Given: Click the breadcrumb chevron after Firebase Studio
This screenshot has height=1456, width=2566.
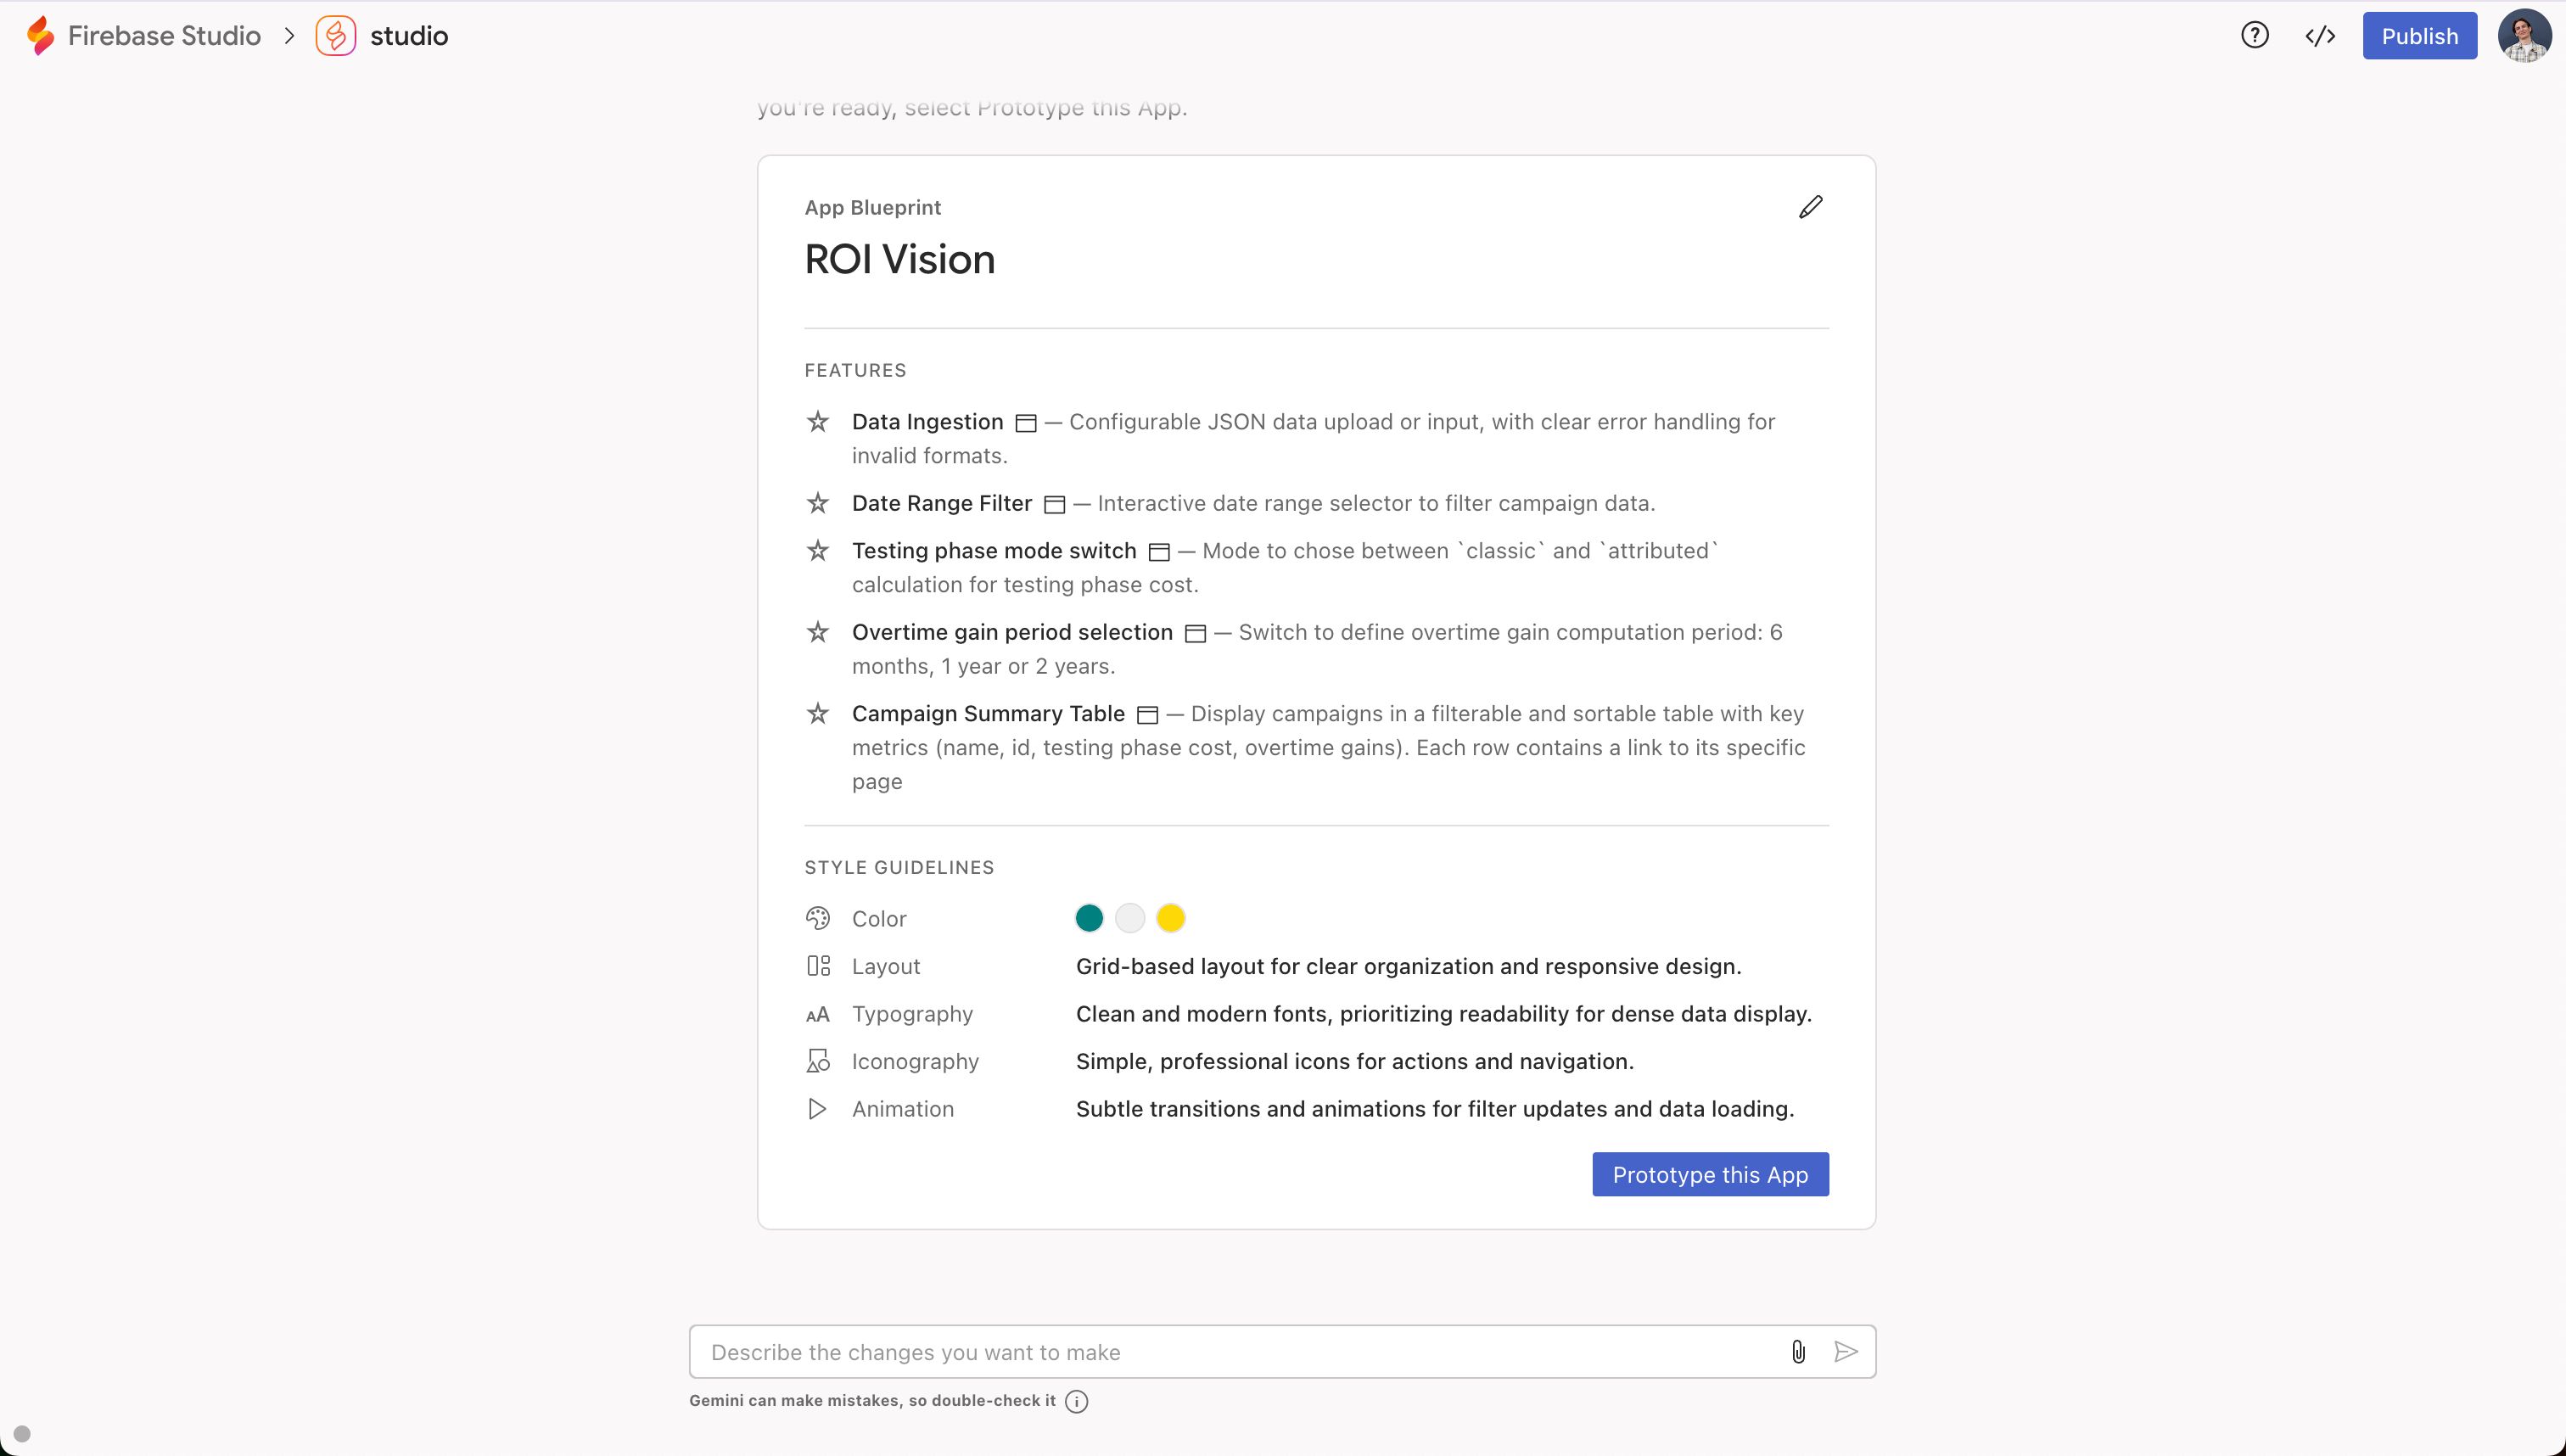Looking at the screenshot, I should [289, 35].
